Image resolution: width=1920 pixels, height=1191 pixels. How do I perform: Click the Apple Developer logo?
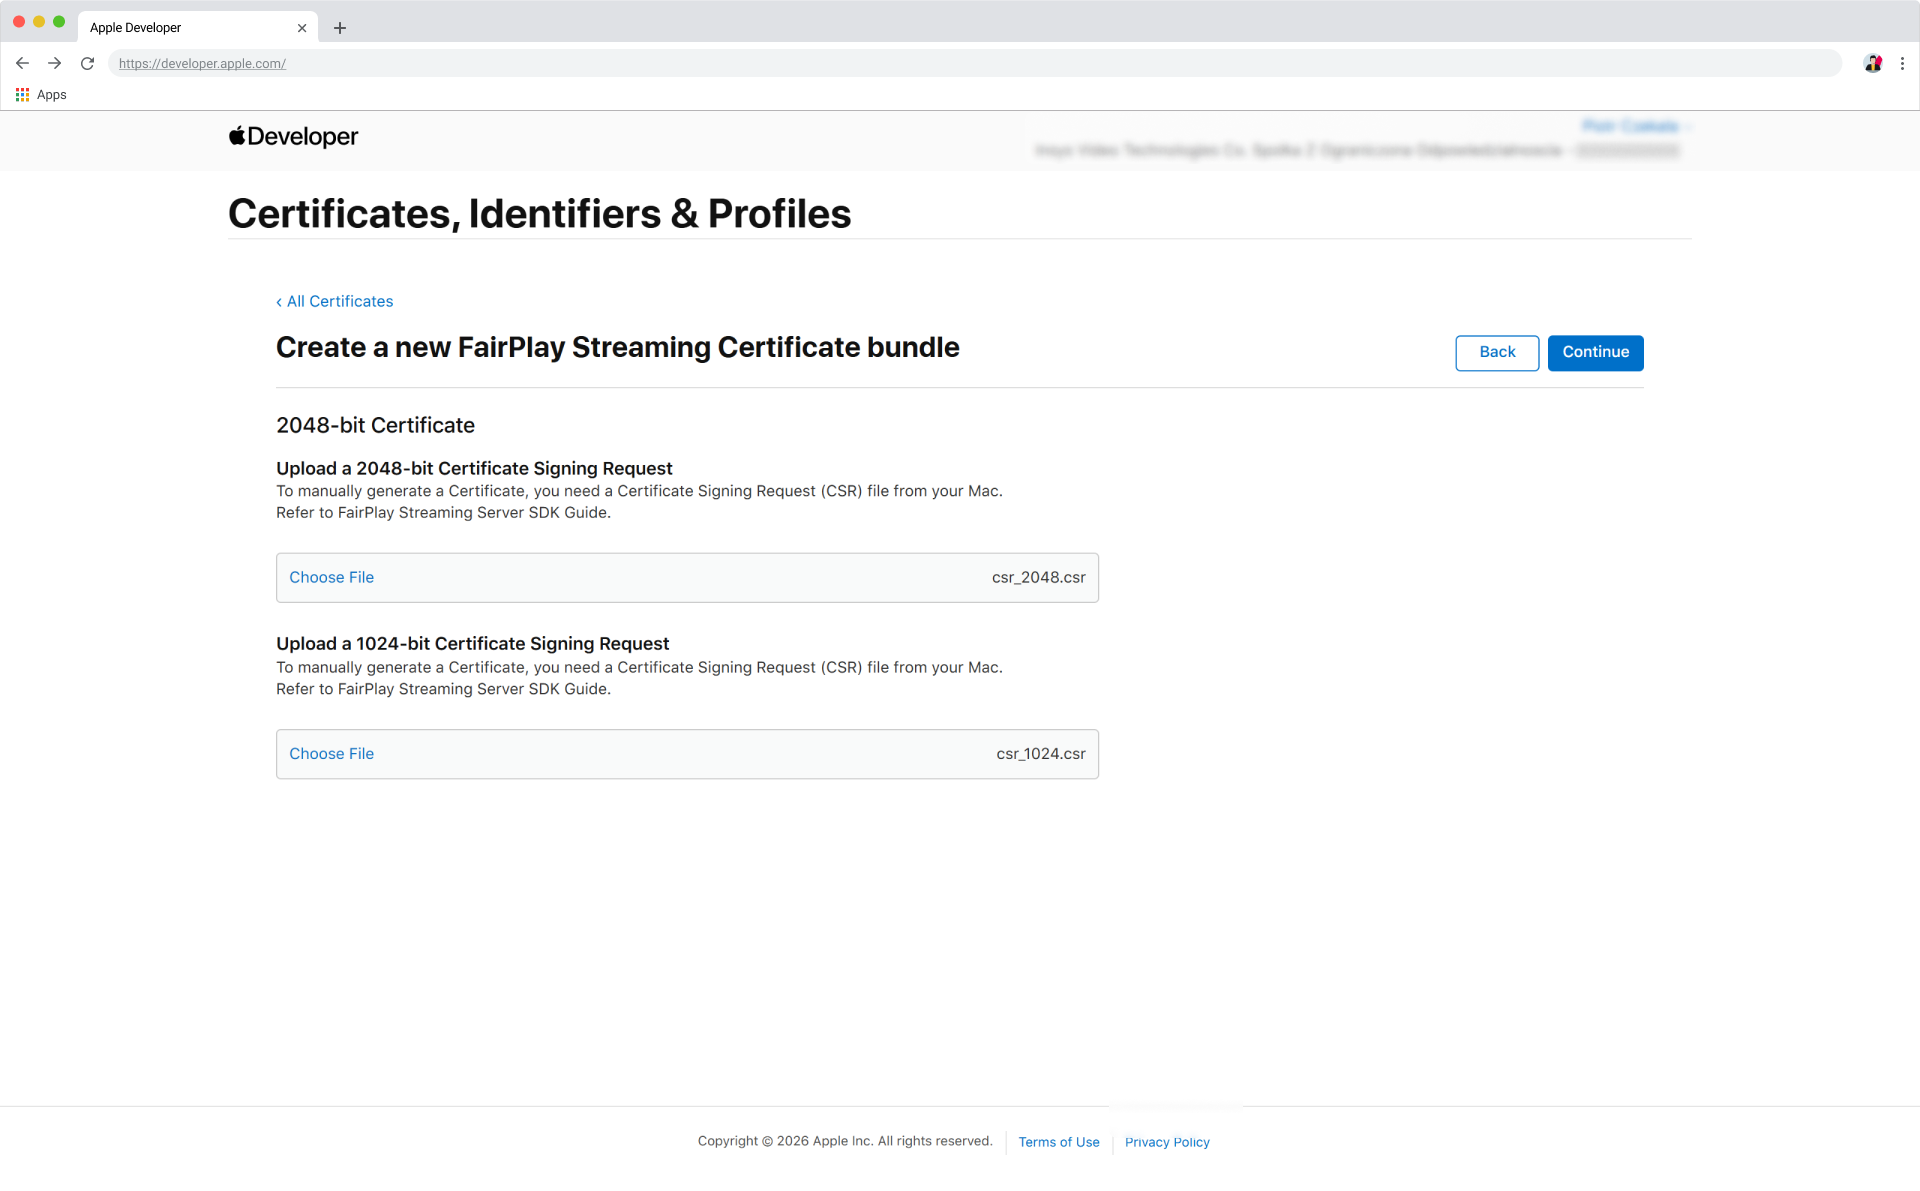pos(293,136)
